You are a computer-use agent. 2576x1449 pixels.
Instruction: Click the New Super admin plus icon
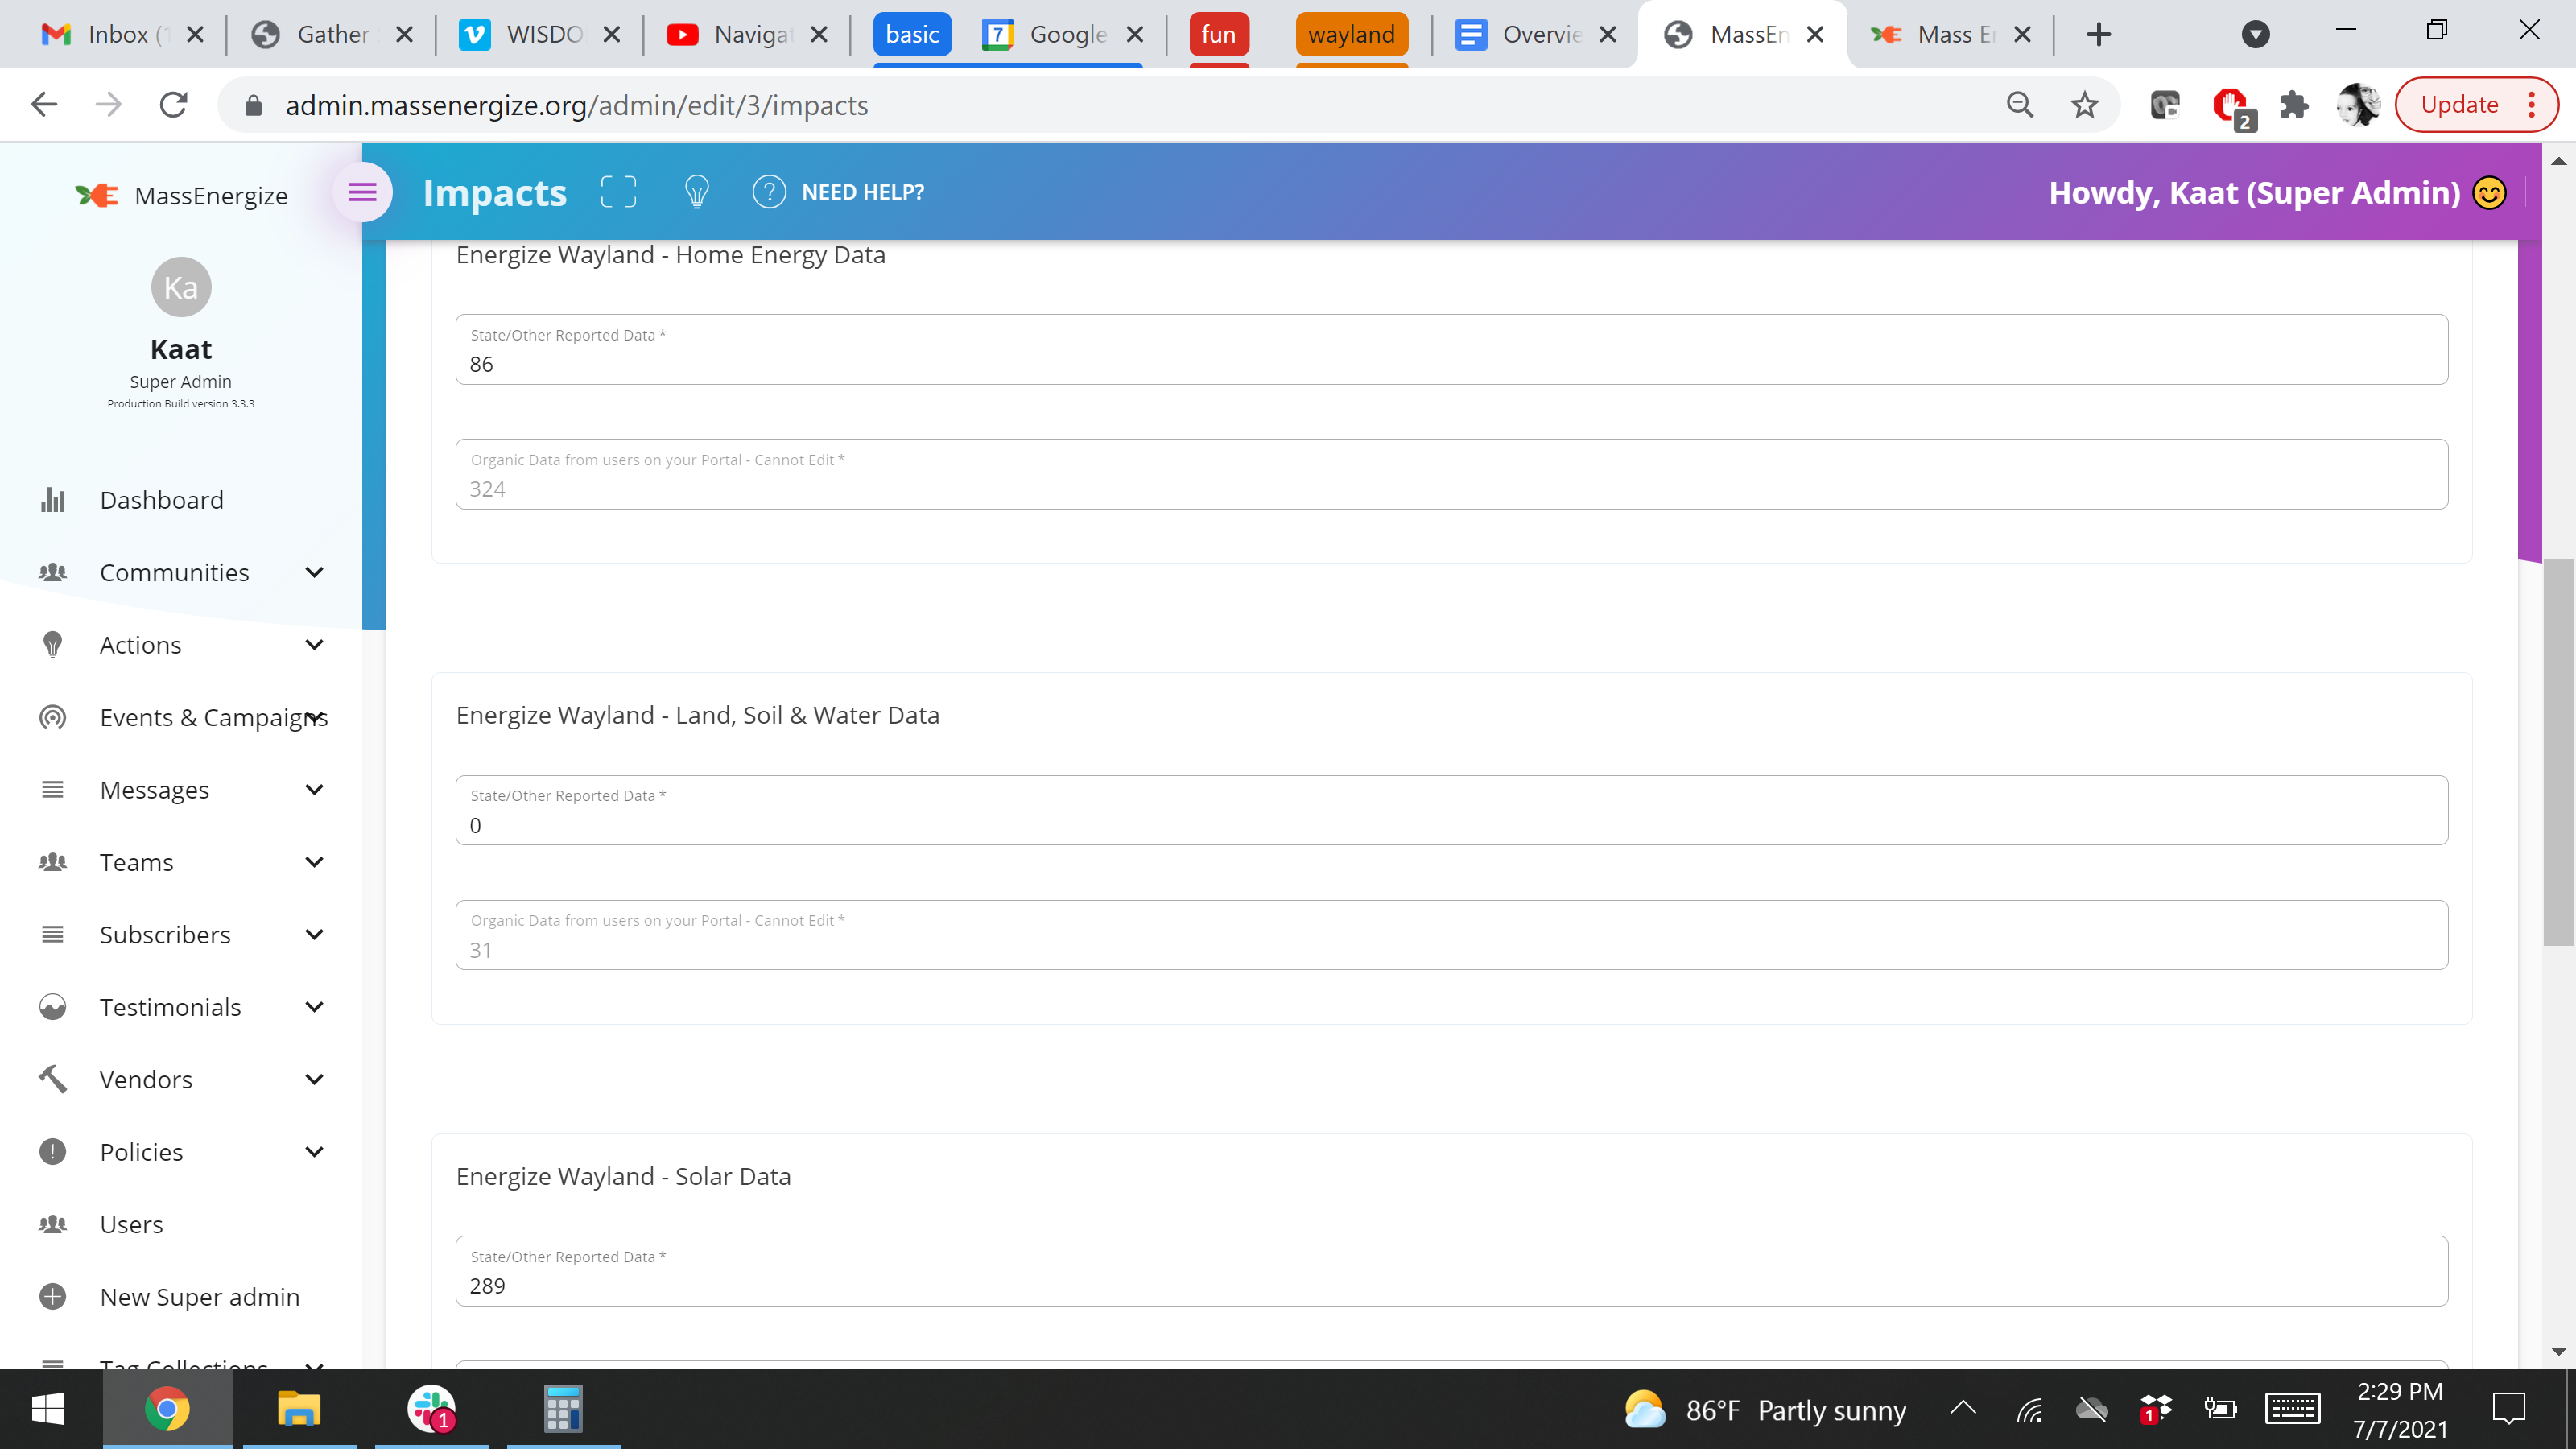tap(52, 1297)
